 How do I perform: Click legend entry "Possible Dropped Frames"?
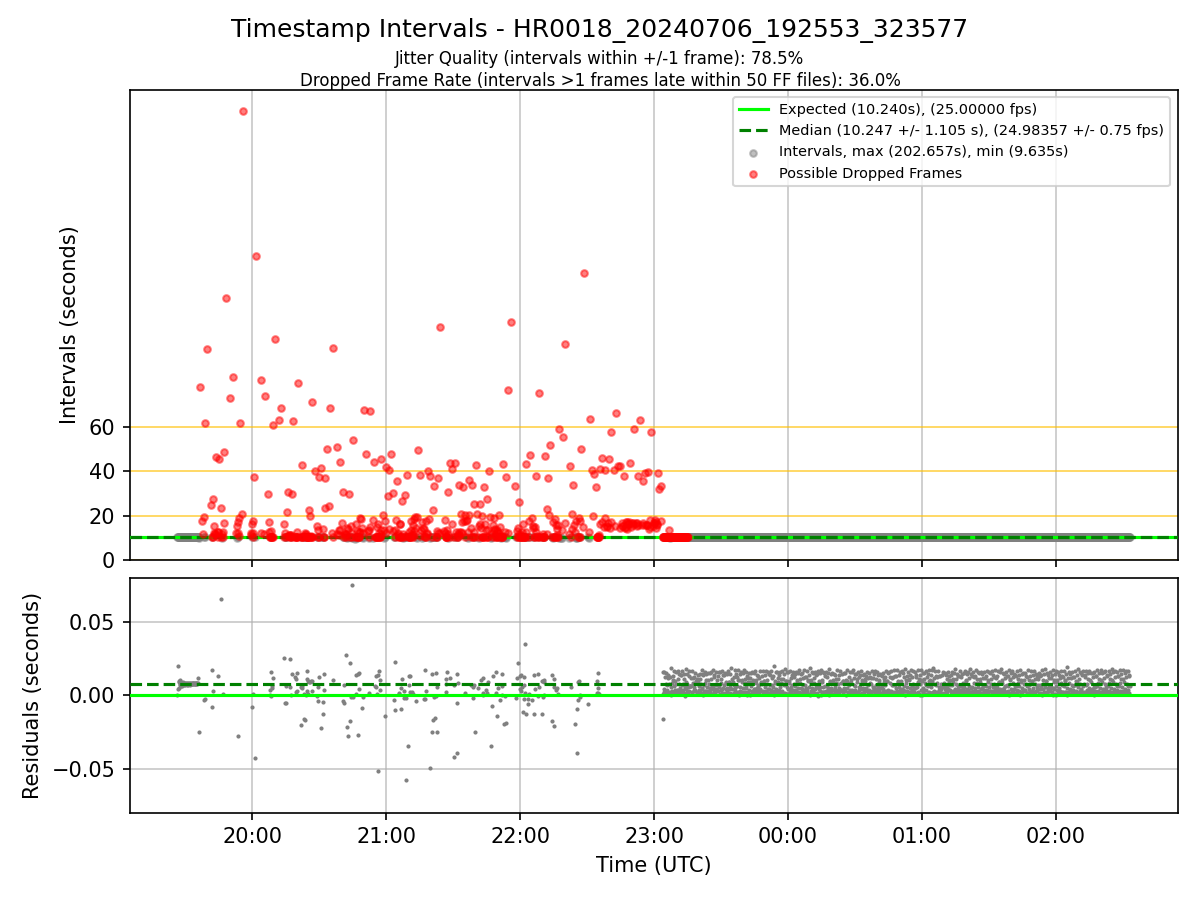pos(870,173)
